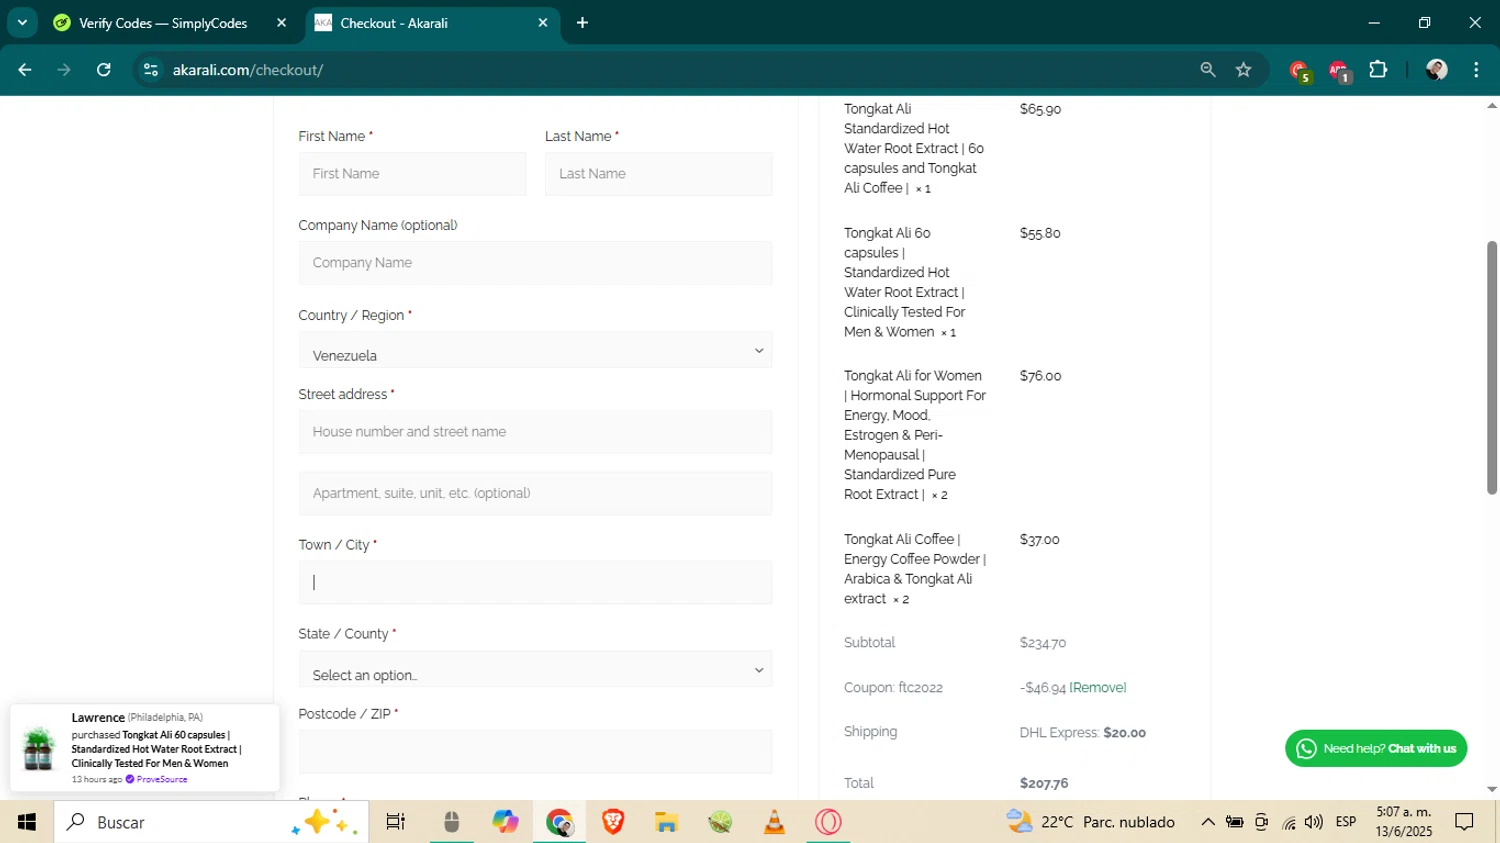Open the ad blocker extension with badge 1

click(x=1339, y=70)
